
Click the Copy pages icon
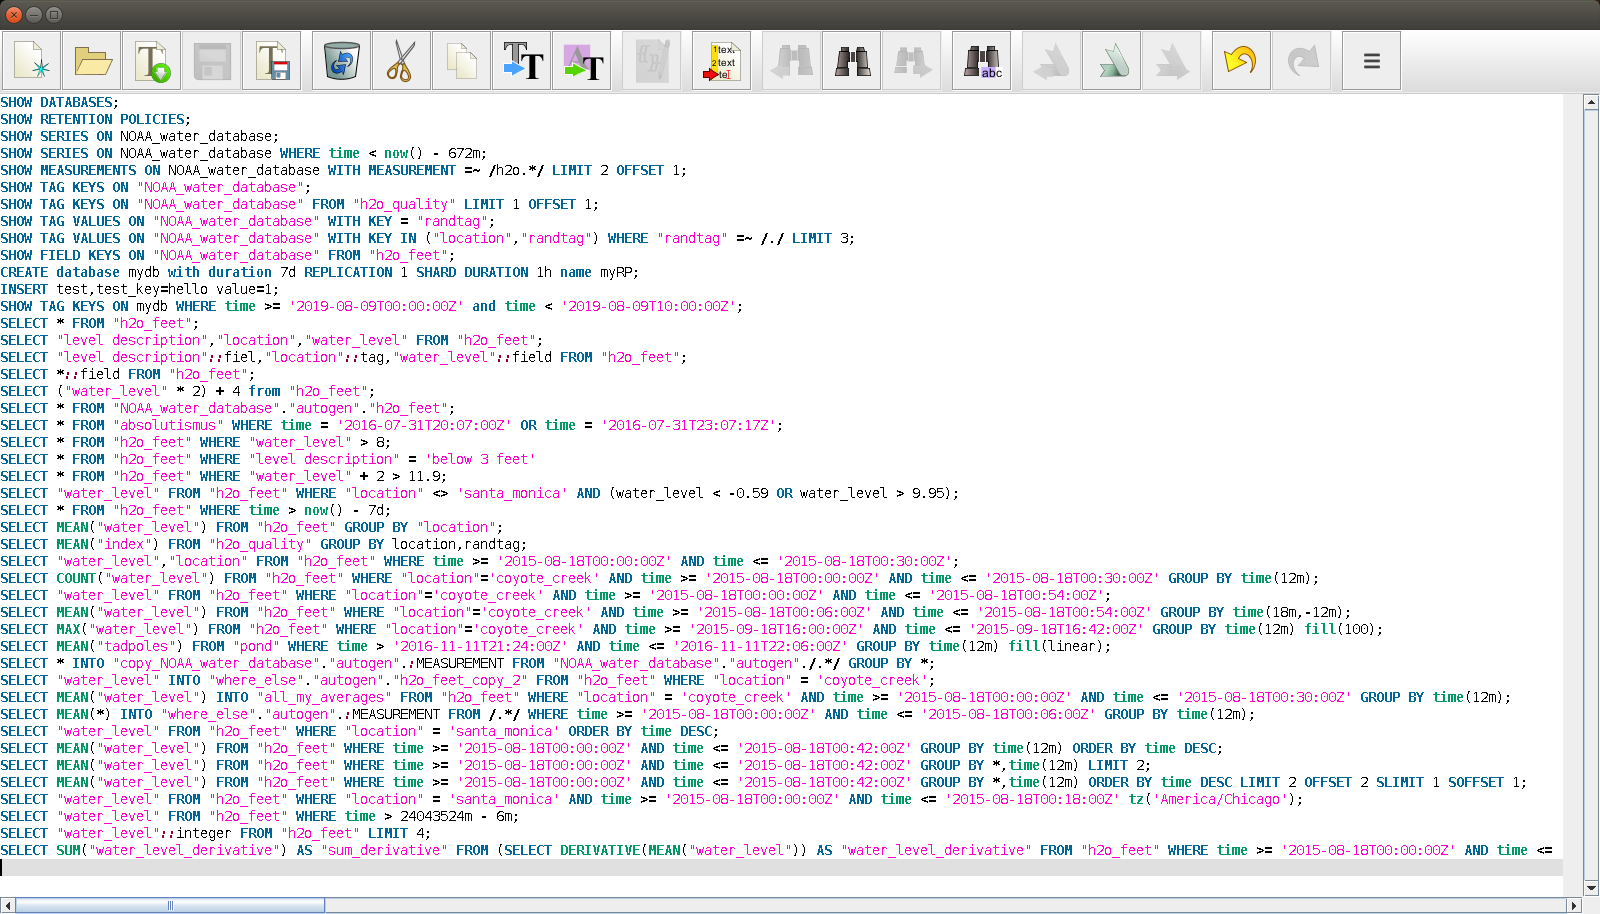pos(461,61)
